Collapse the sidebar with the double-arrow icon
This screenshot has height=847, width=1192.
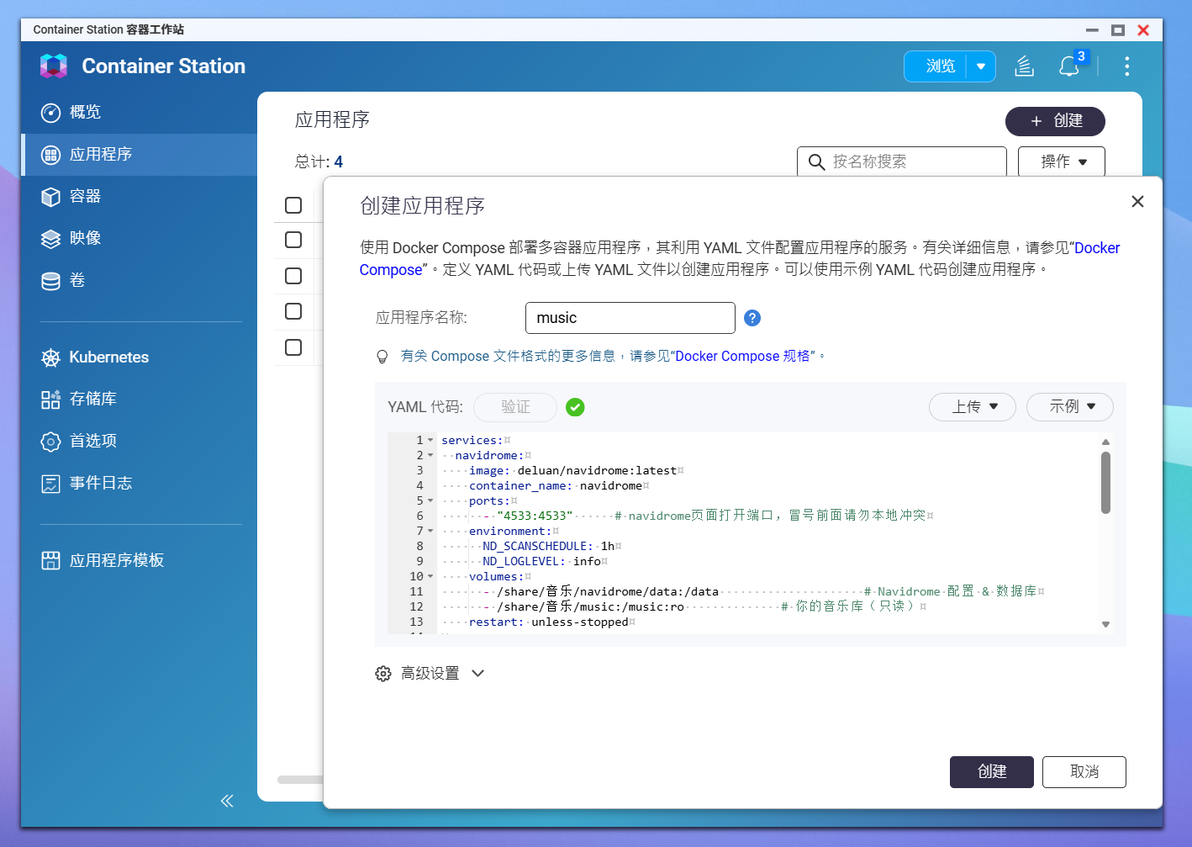[x=227, y=801]
